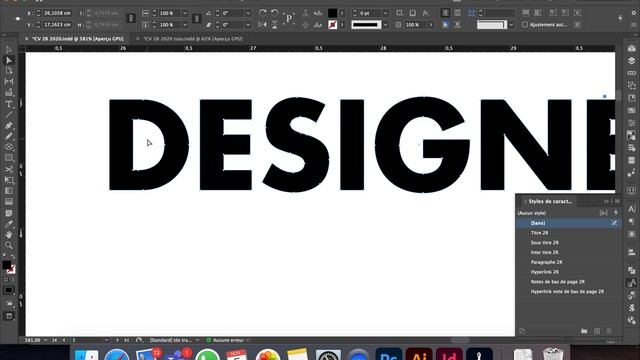Open the stroke type dropdown
The width and height of the screenshot is (640, 360).
point(385,25)
